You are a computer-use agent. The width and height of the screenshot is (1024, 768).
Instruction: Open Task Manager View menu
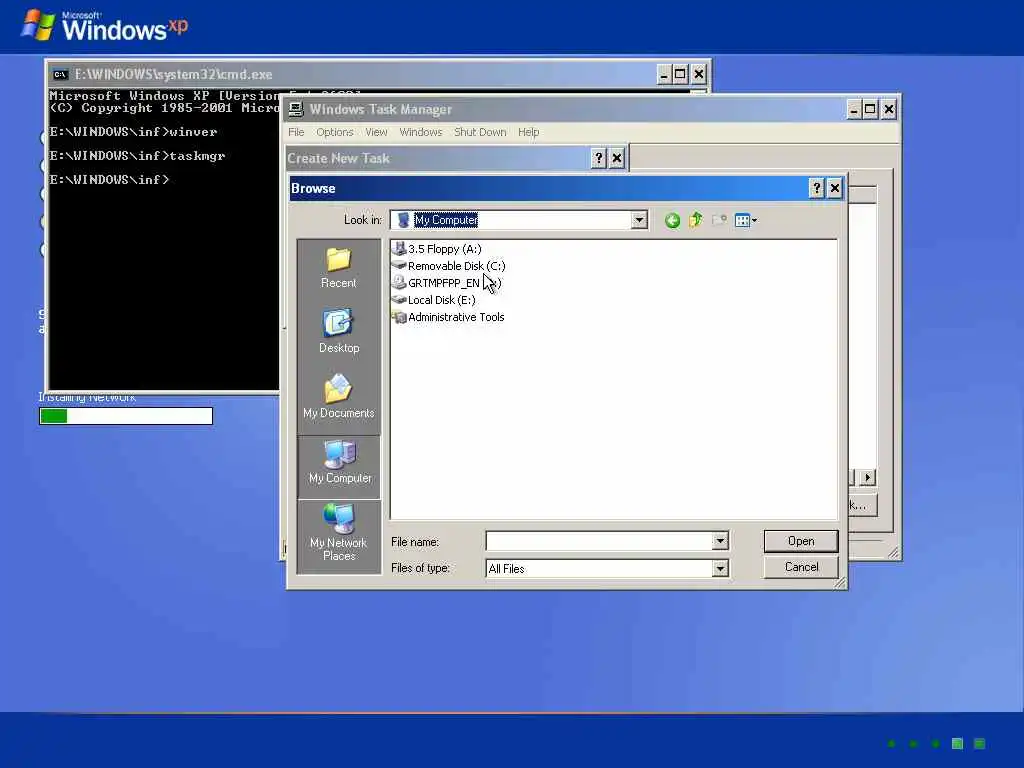click(376, 132)
